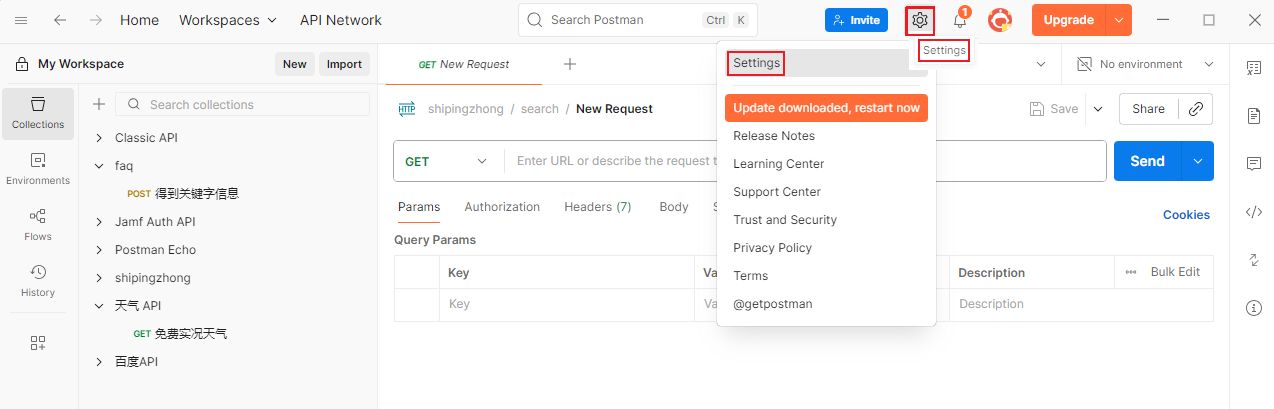Click Update downloaded, restart now button
The image size is (1274, 409).
point(826,108)
